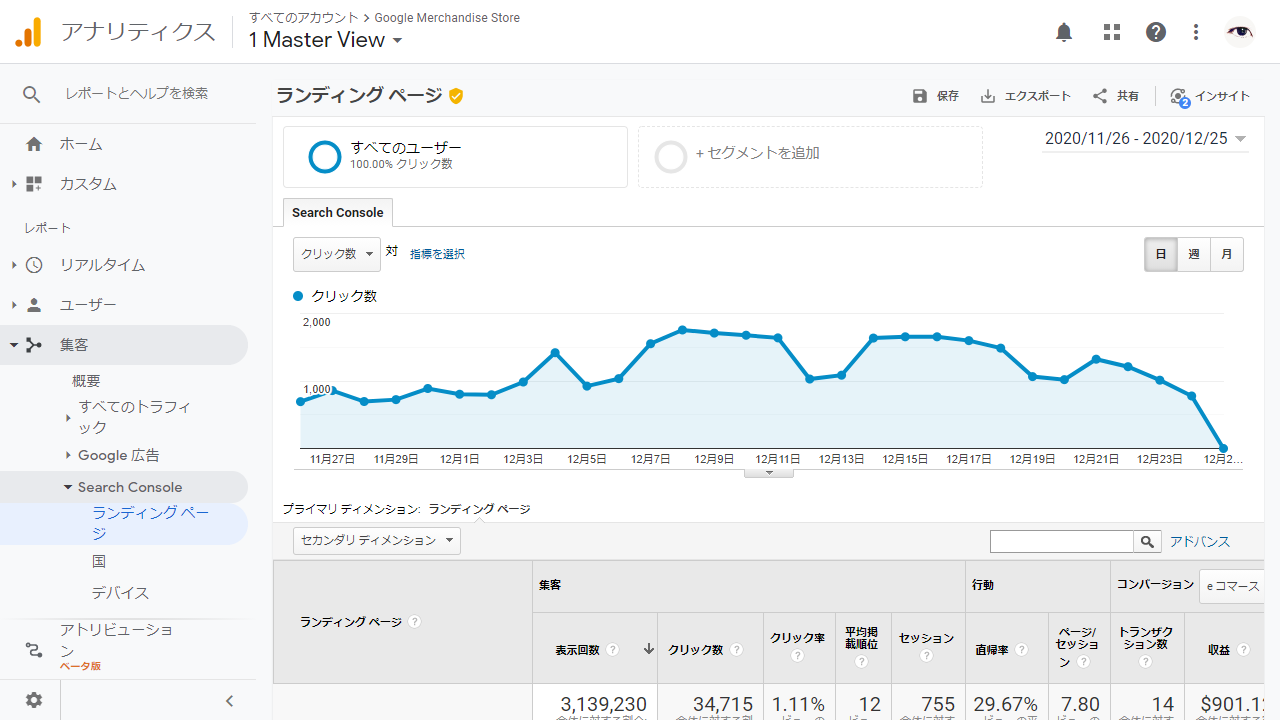Open the Insights icon with badge
Screen dimensions: 1280x720
pos(1180,97)
